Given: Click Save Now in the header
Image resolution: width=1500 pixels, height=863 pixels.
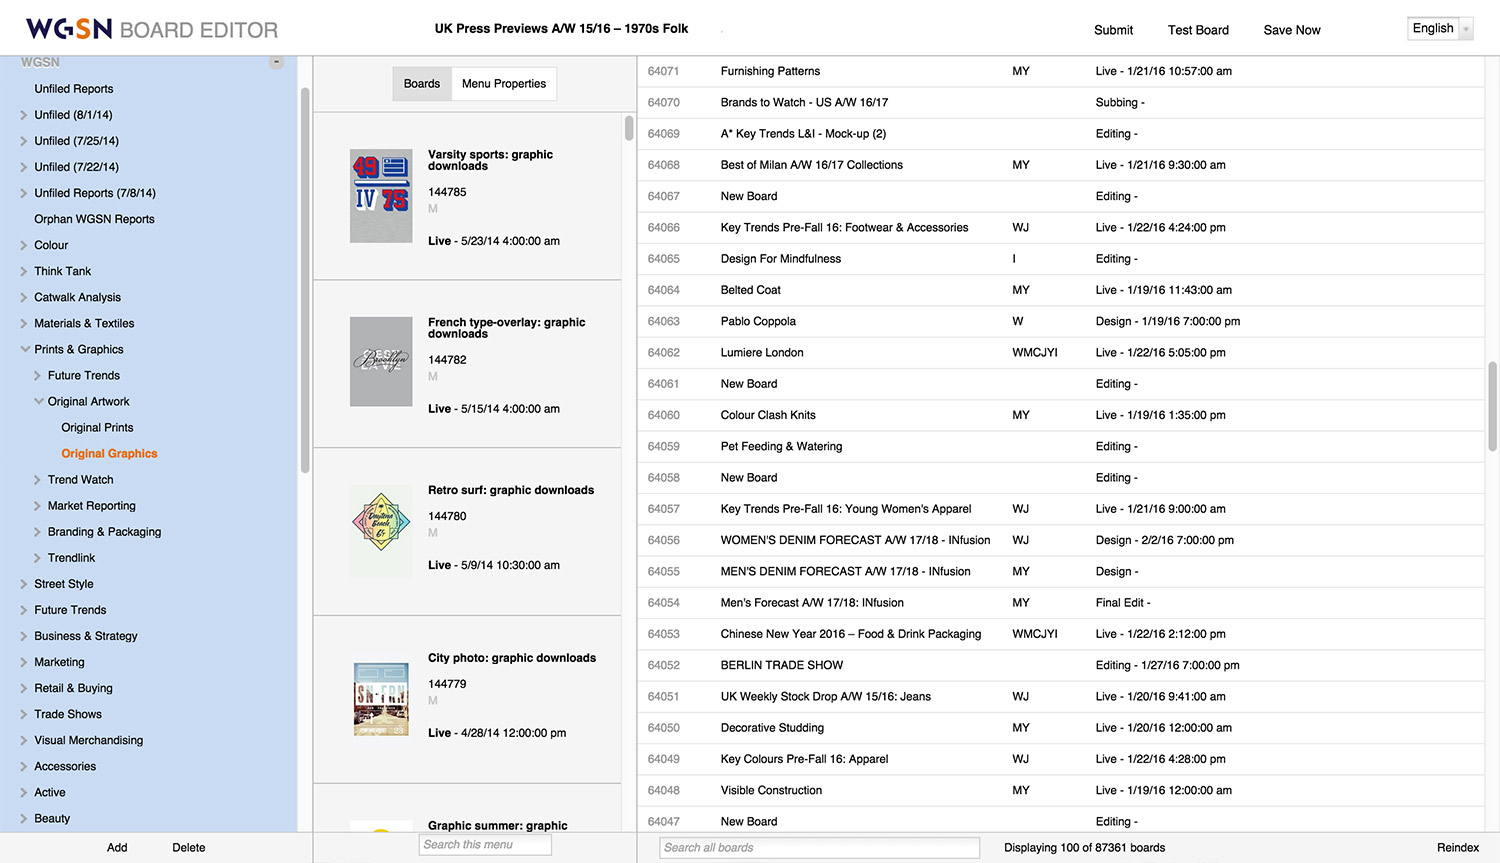Looking at the screenshot, I should pos(1291,30).
